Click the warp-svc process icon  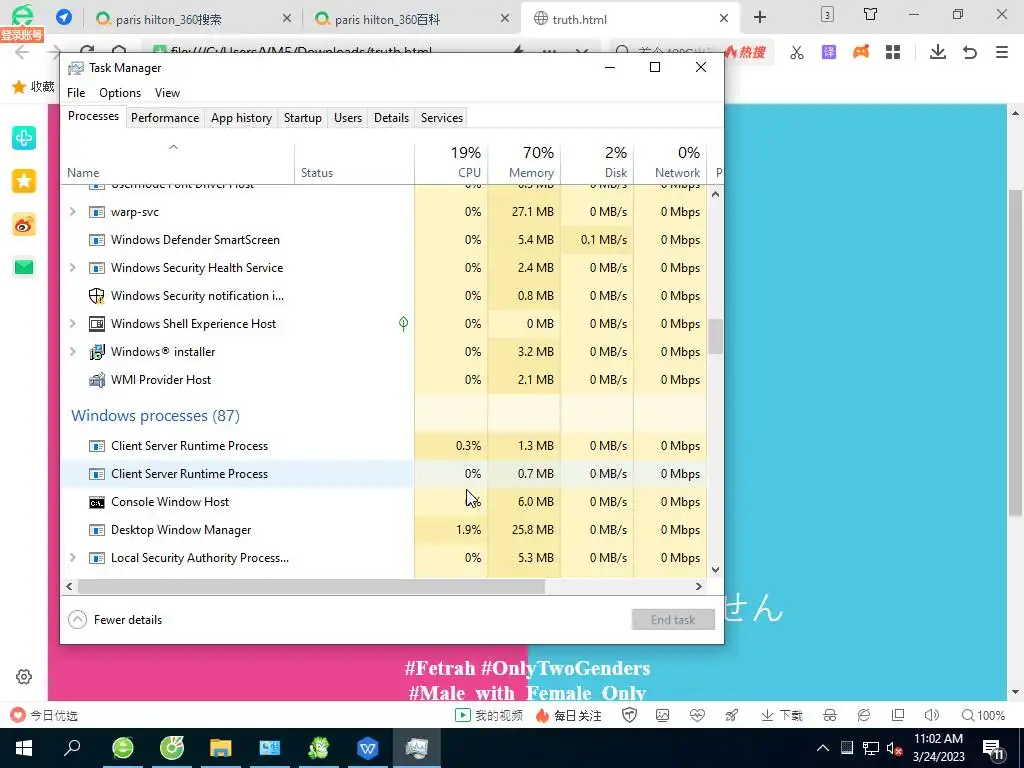tap(97, 212)
